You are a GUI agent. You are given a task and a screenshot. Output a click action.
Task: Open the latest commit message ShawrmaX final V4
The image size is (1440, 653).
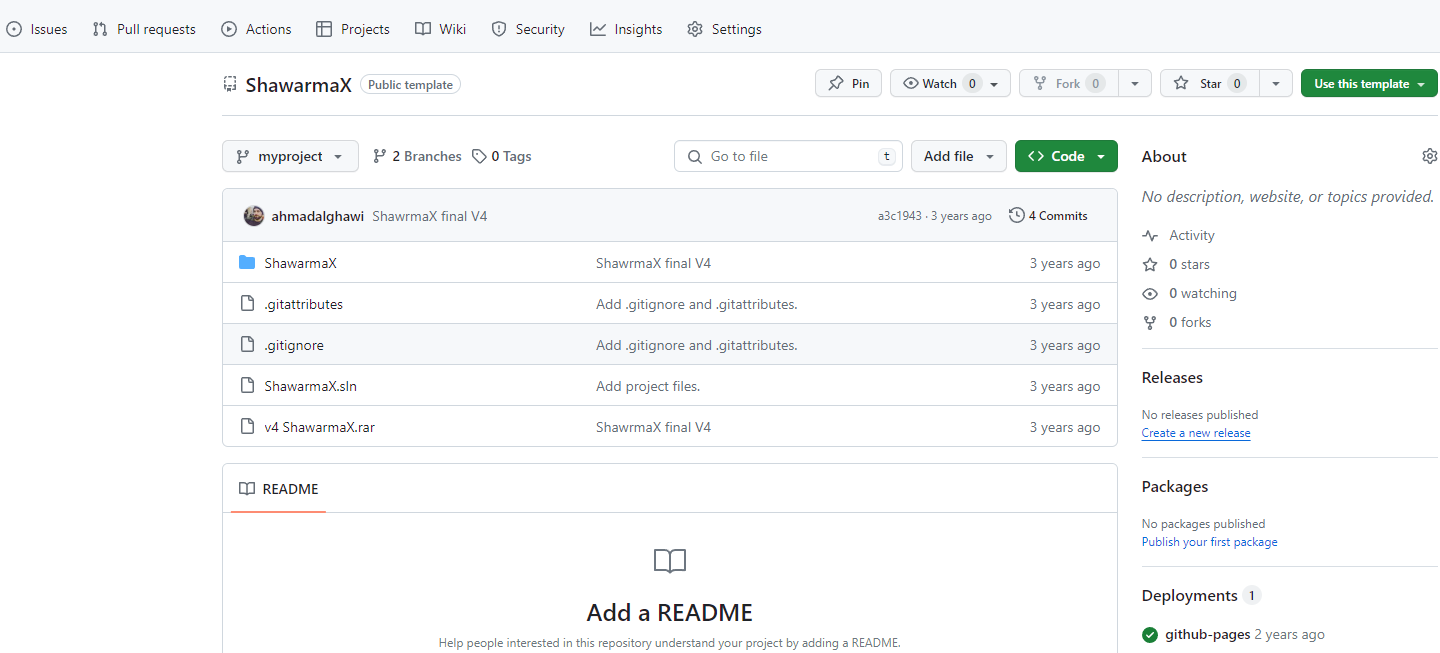point(430,216)
